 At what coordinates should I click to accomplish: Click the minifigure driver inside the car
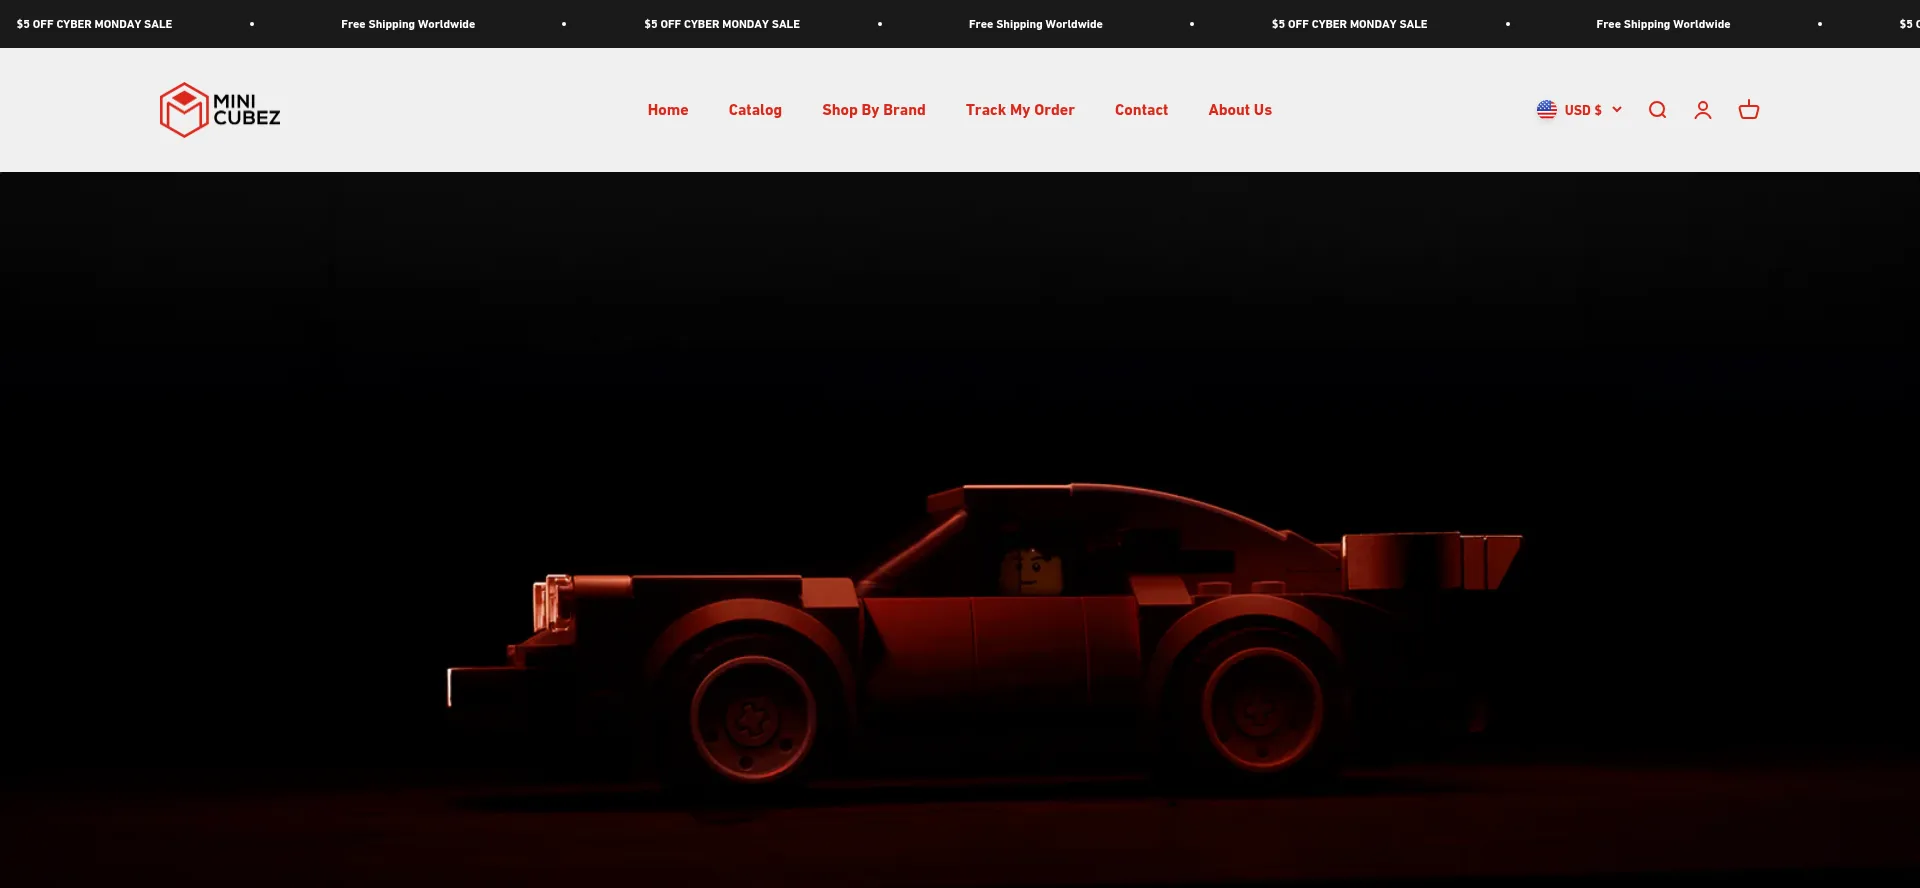tap(1024, 571)
